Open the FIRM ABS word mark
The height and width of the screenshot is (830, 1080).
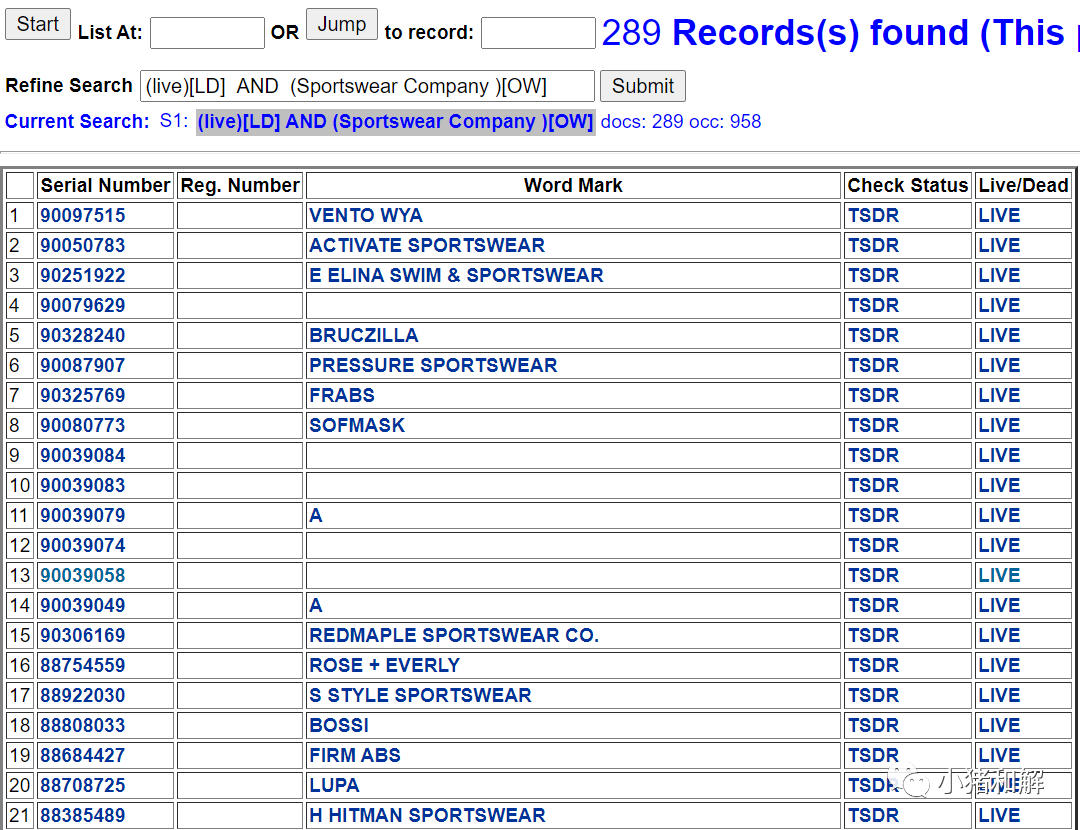point(355,756)
